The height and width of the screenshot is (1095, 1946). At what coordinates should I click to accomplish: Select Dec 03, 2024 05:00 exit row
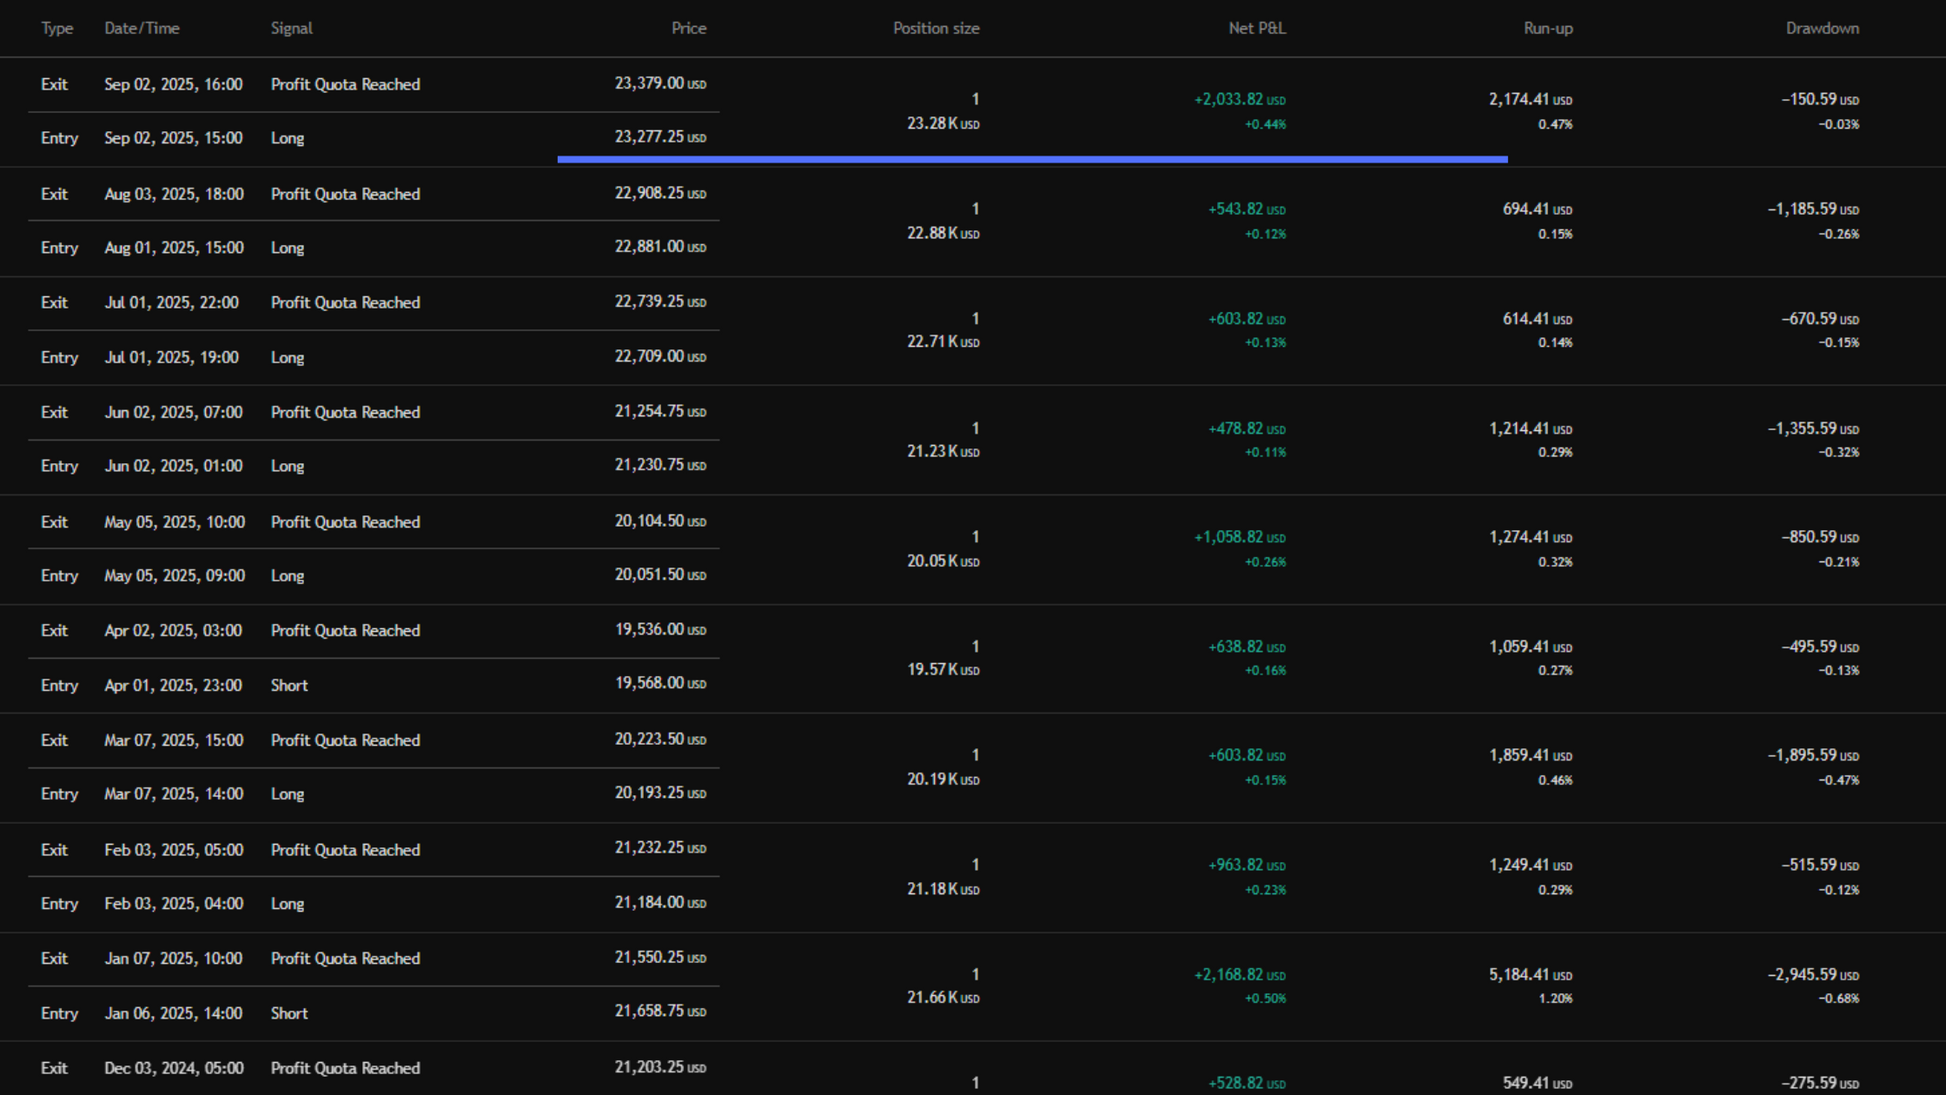coord(173,1068)
